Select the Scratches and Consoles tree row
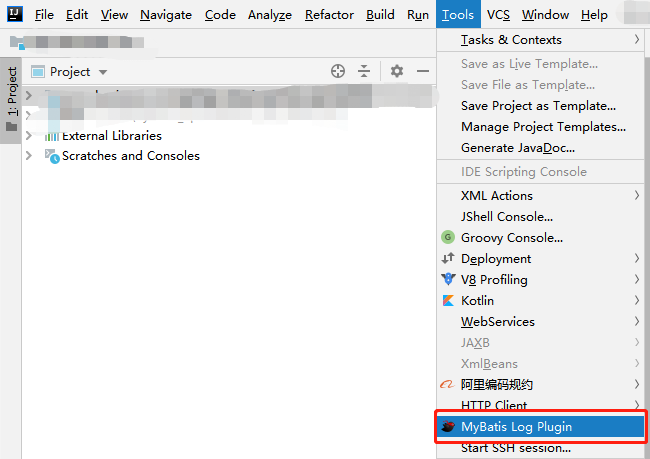The height and width of the screenshot is (459, 650). [228, 156]
